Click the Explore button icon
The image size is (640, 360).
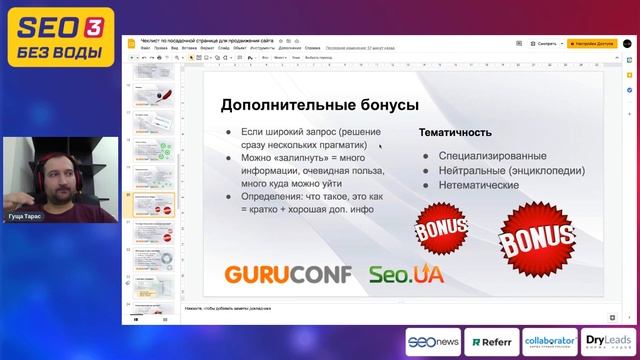(612, 318)
